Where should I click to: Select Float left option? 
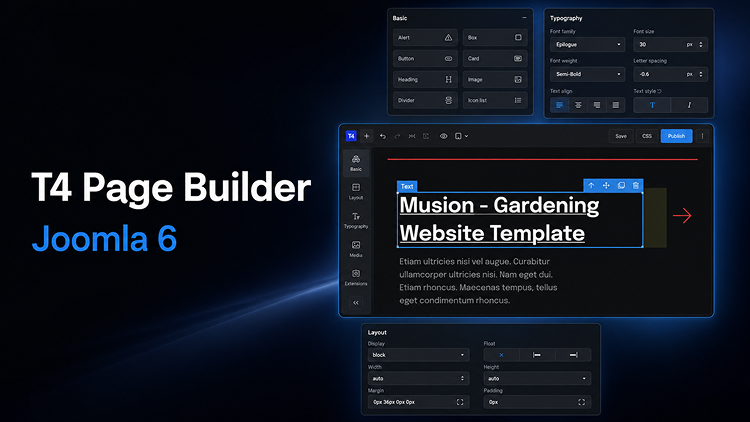click(537, 355)
